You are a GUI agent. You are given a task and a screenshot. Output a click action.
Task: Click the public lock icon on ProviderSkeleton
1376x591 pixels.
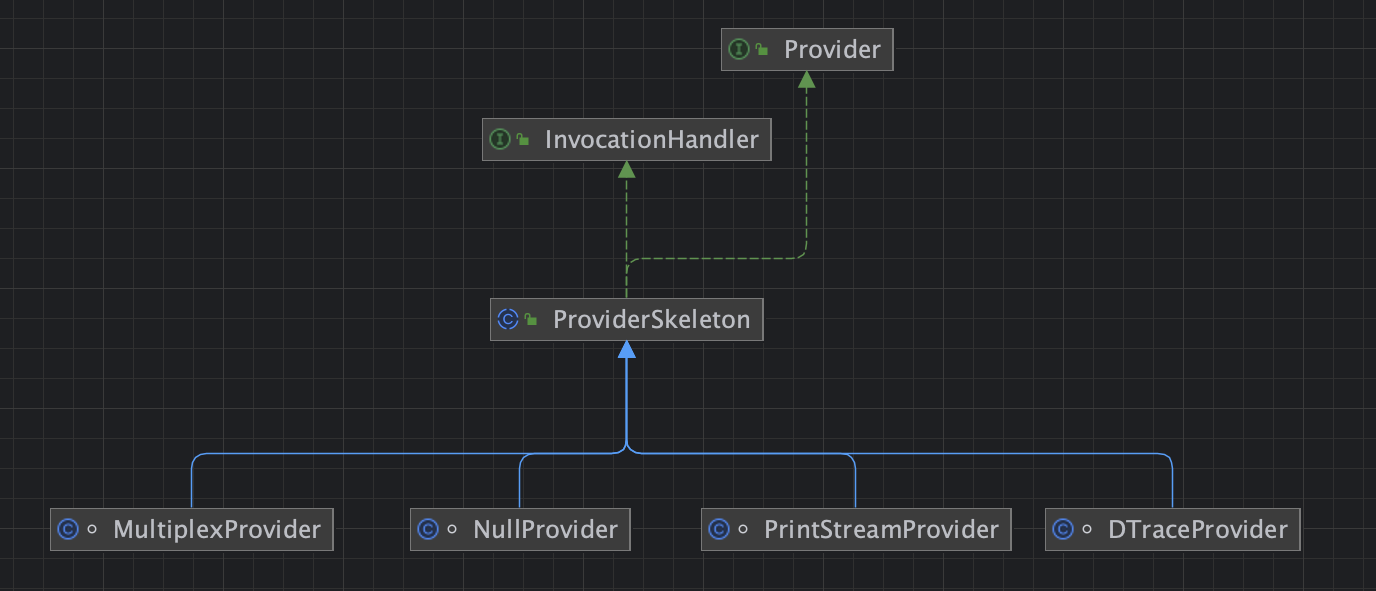click(531, 320)
